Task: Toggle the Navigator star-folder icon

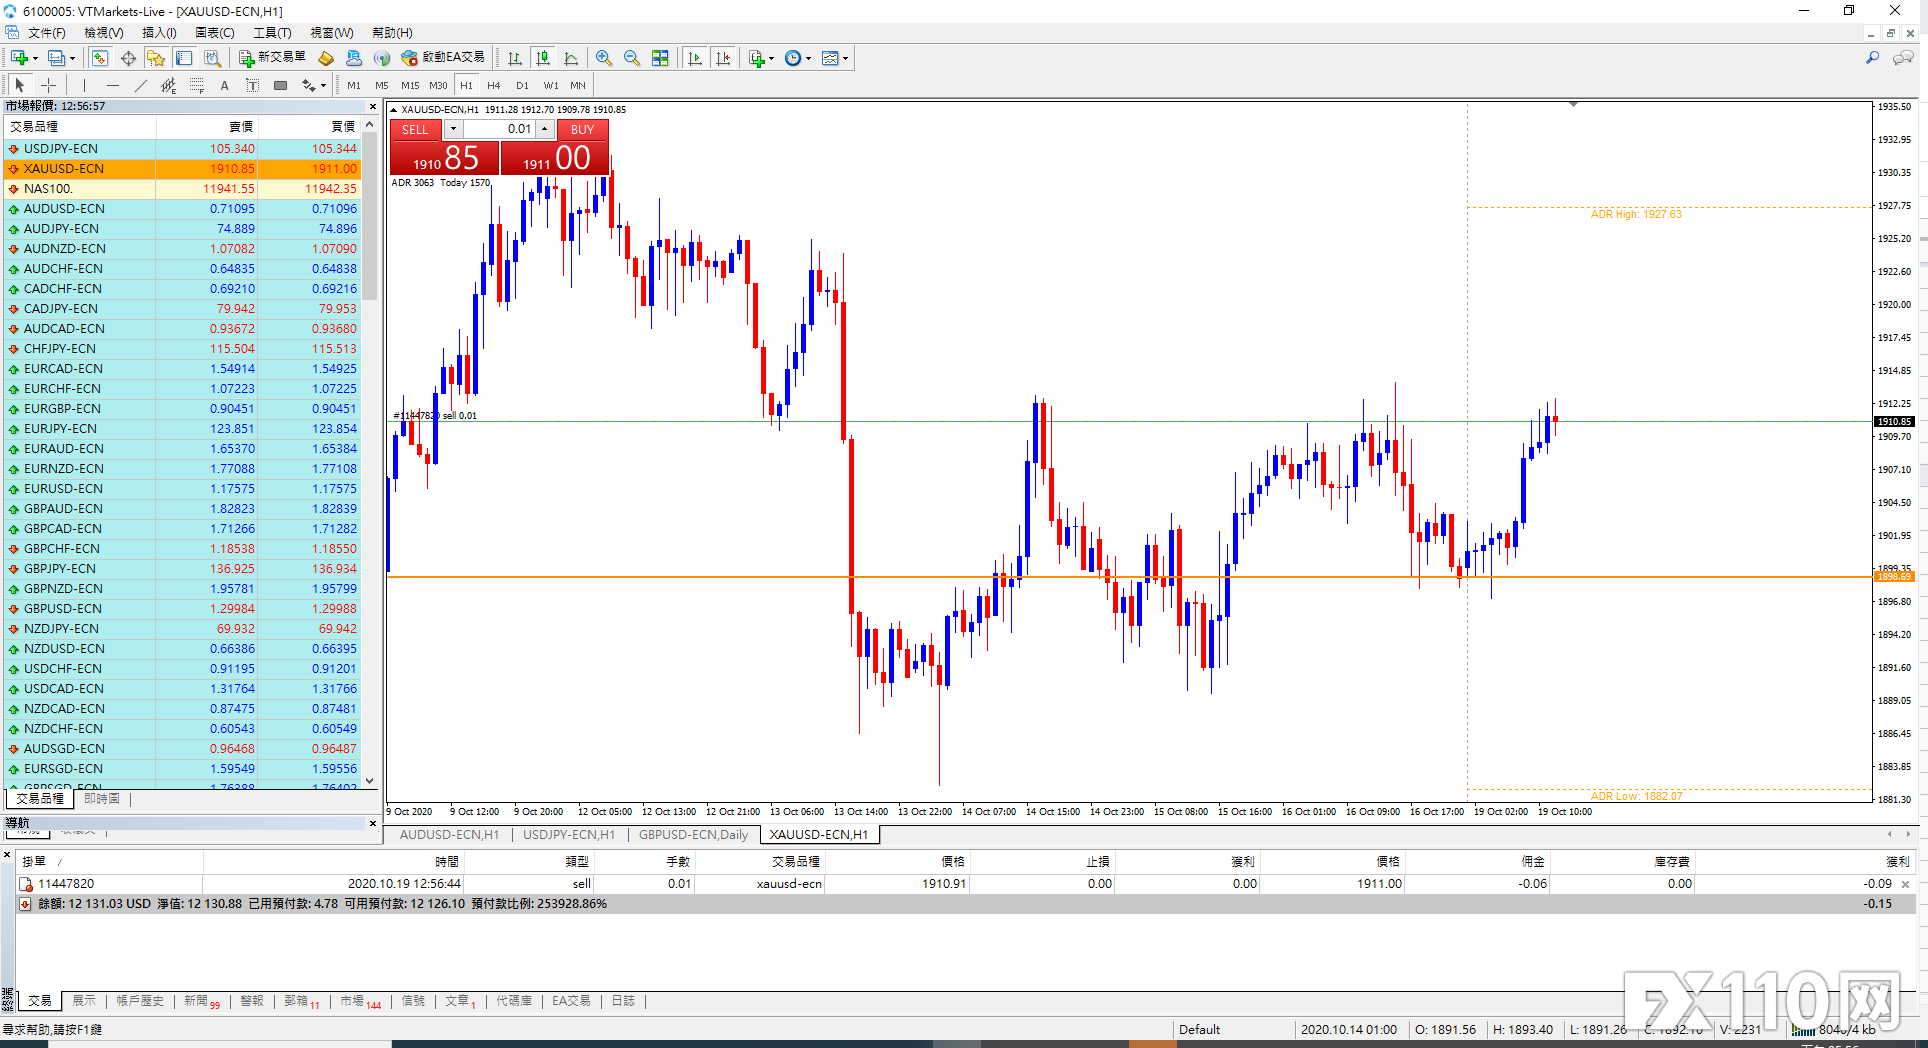Action: (x=156, y=58)
